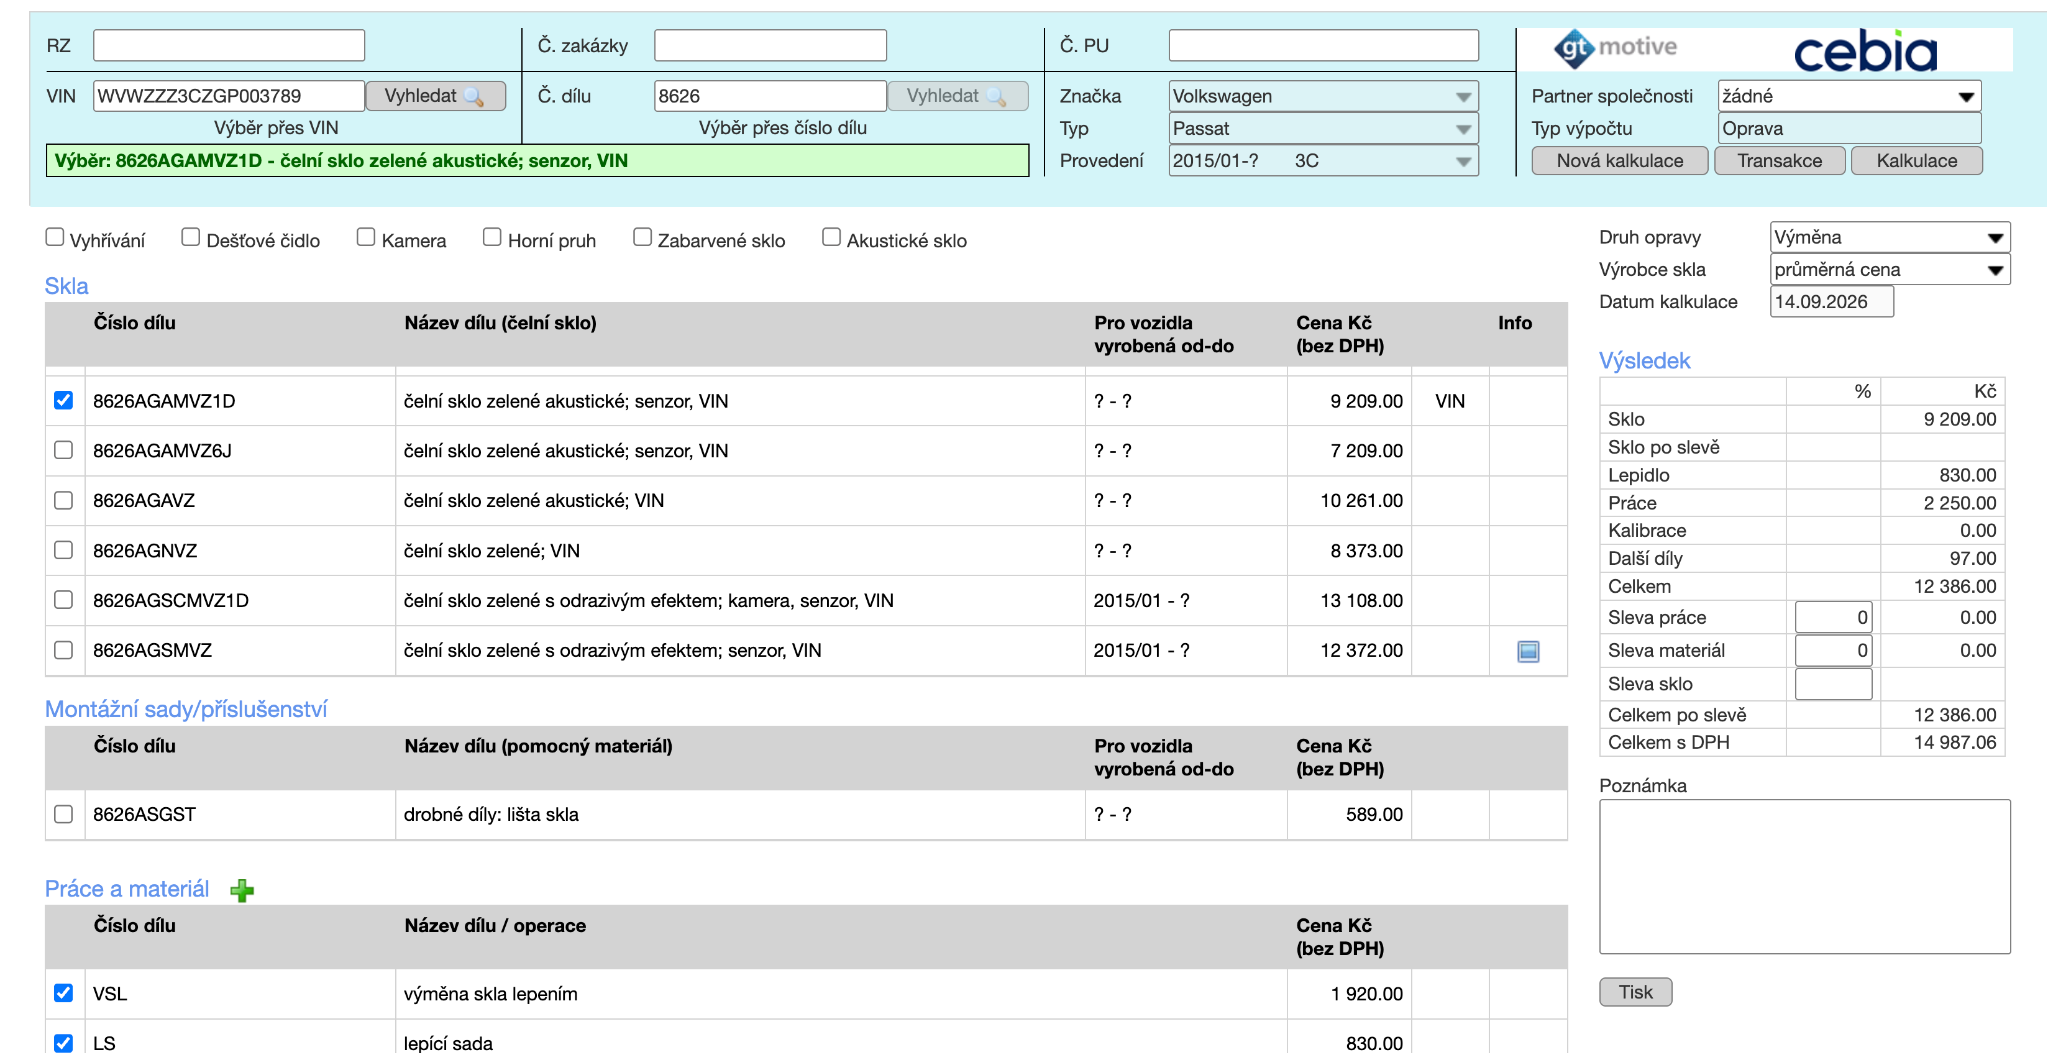Select the 8626AGSCMVZ1D checkbox
This screenshot has width=2047, height=1053.
coord(64,600)
